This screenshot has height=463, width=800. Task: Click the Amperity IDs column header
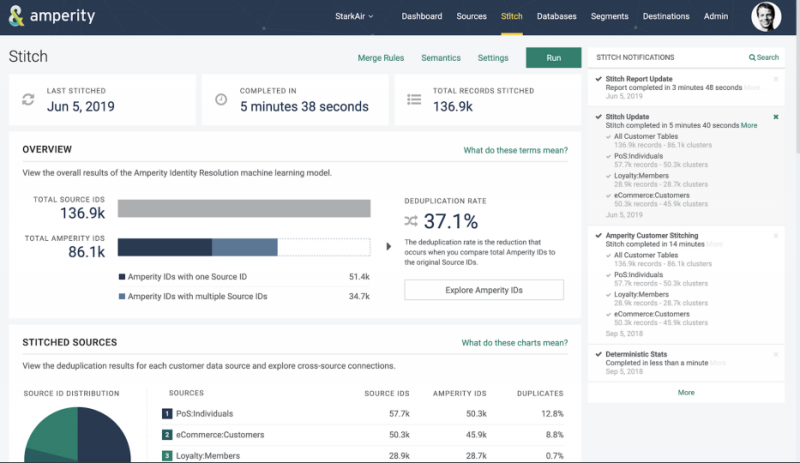pyautogui.click(x=460, y=393)
